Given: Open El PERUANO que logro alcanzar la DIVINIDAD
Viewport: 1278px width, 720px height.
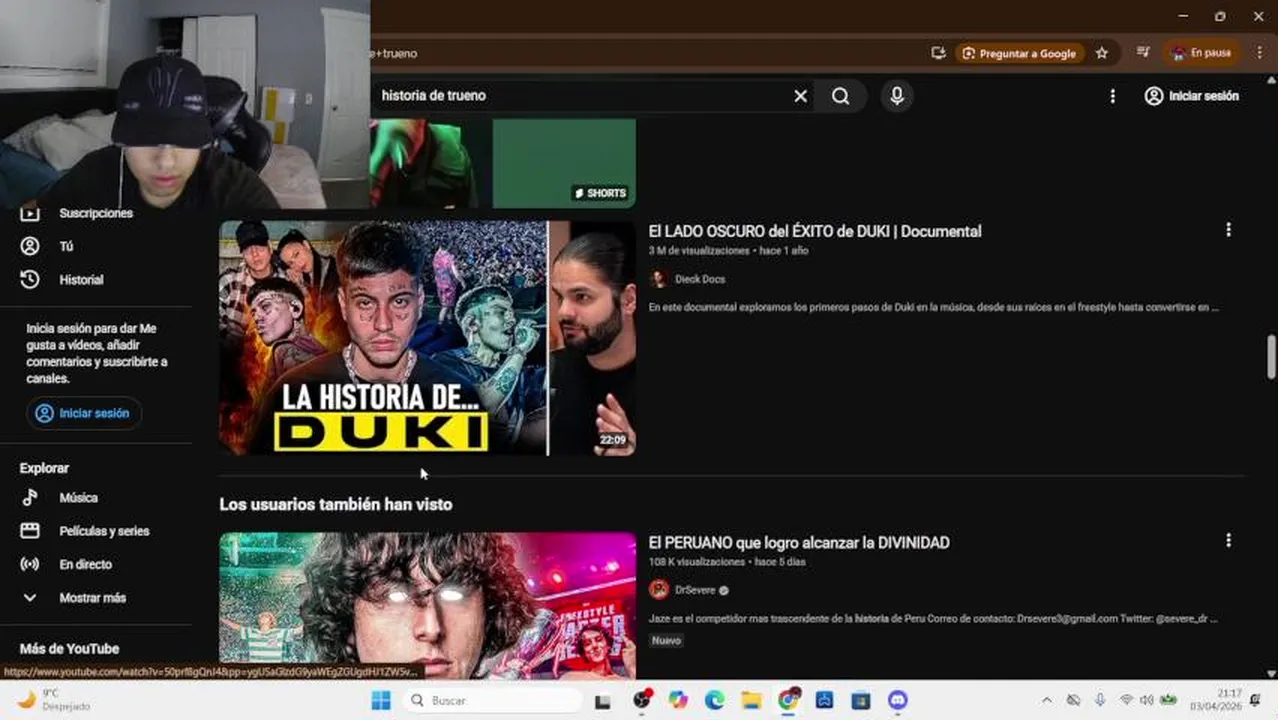Looking at the screenshot, I should [799, 543].
